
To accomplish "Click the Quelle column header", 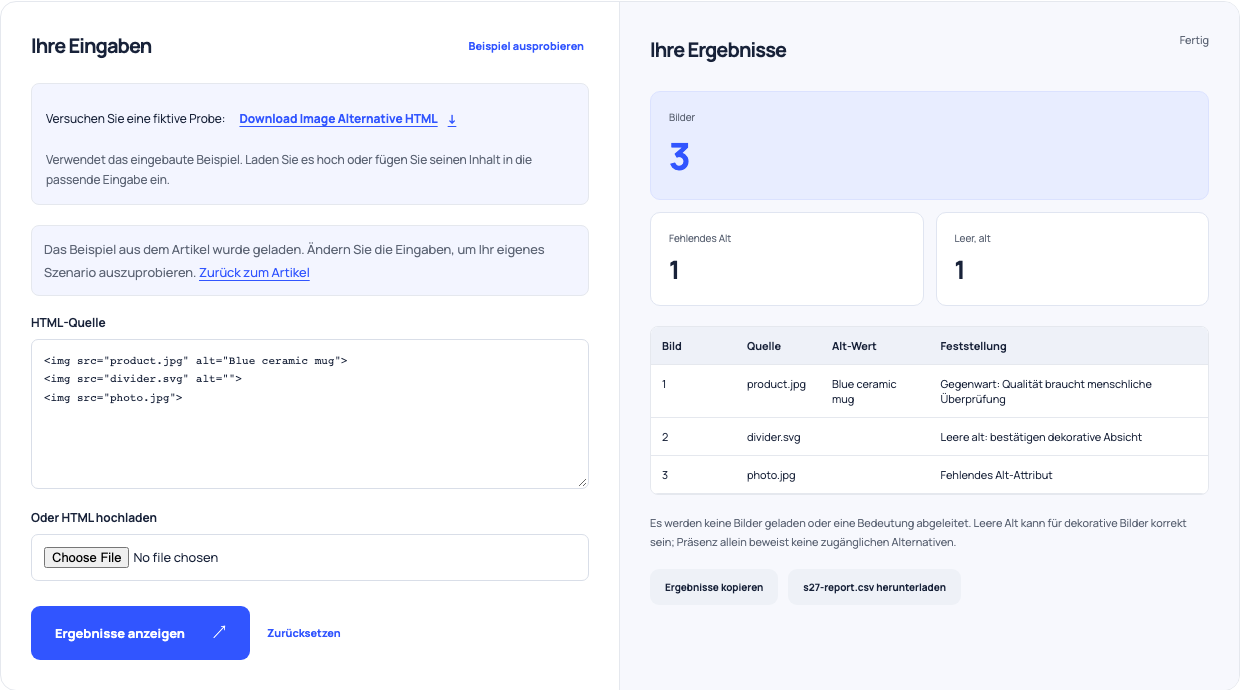I will 764,346.
